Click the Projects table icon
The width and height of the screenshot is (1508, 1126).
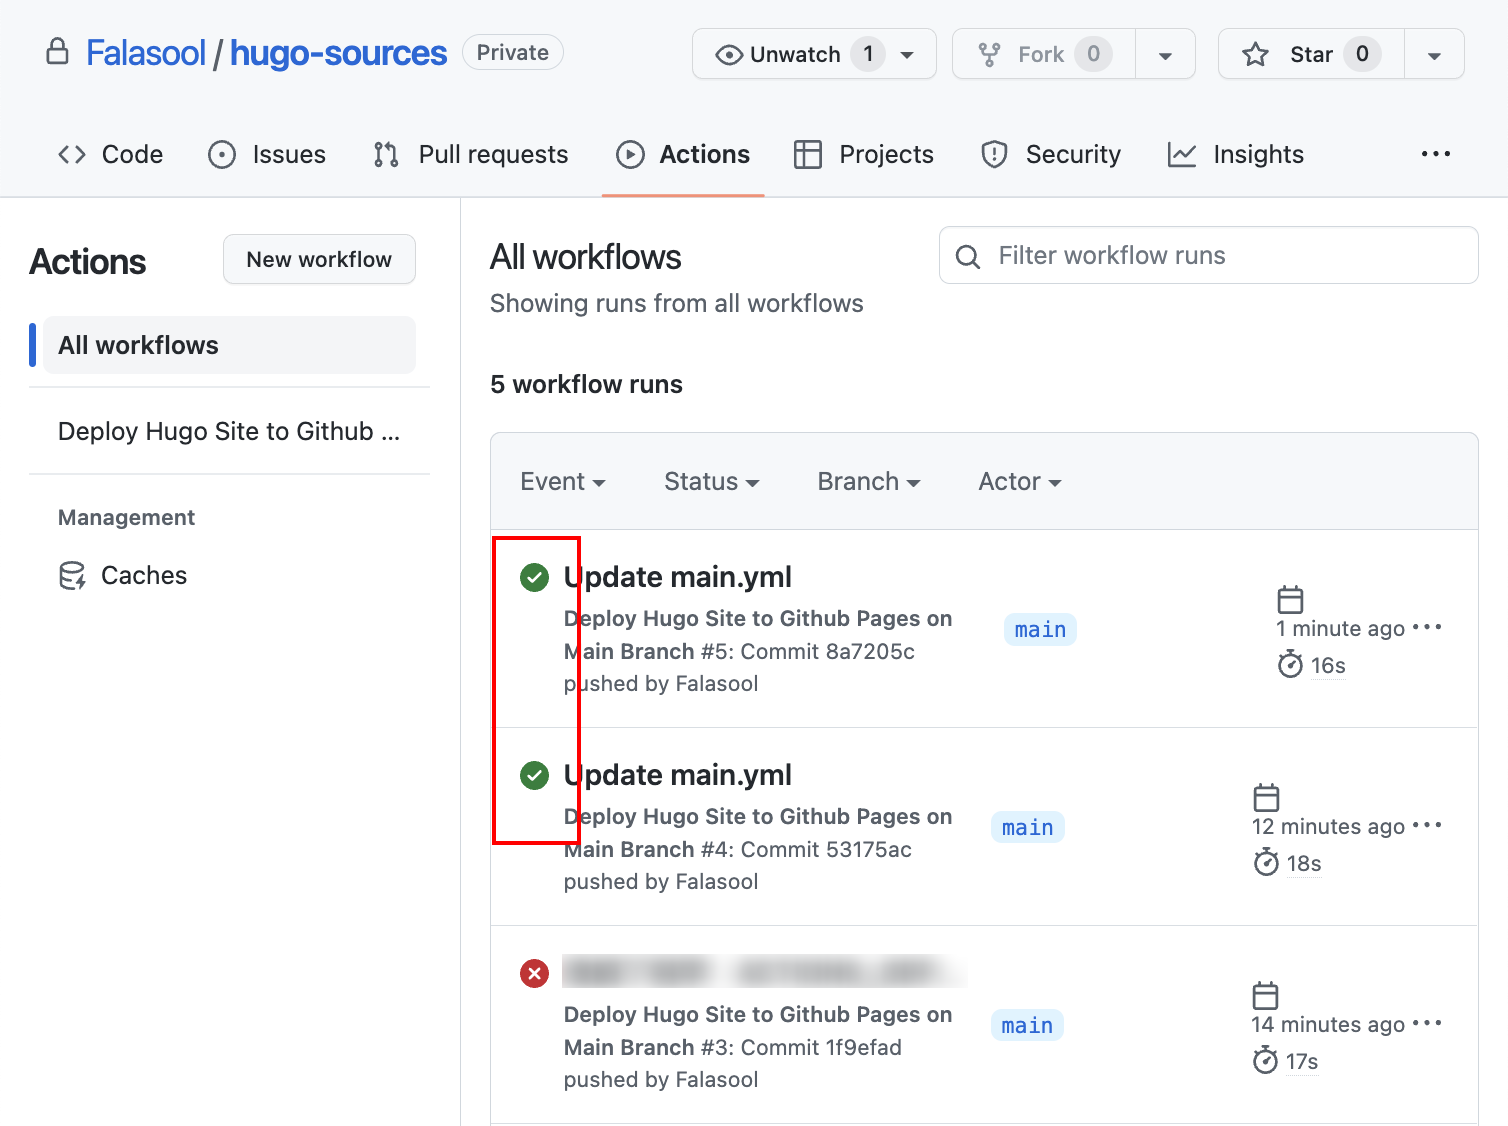pyautogui.click(x=808, y=154)
